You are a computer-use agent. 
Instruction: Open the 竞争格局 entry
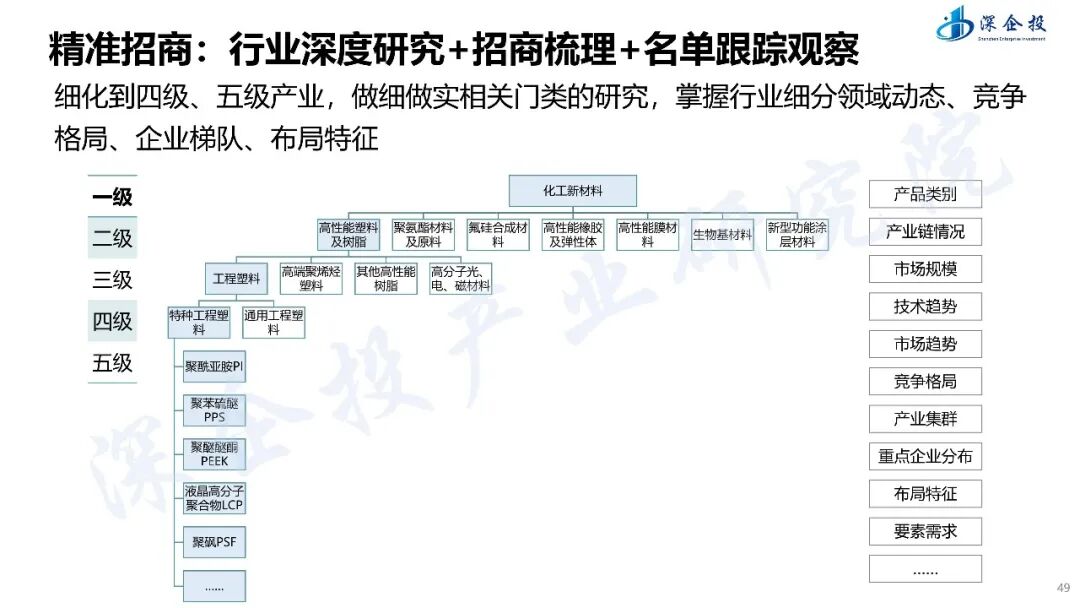tap(925, 381)
